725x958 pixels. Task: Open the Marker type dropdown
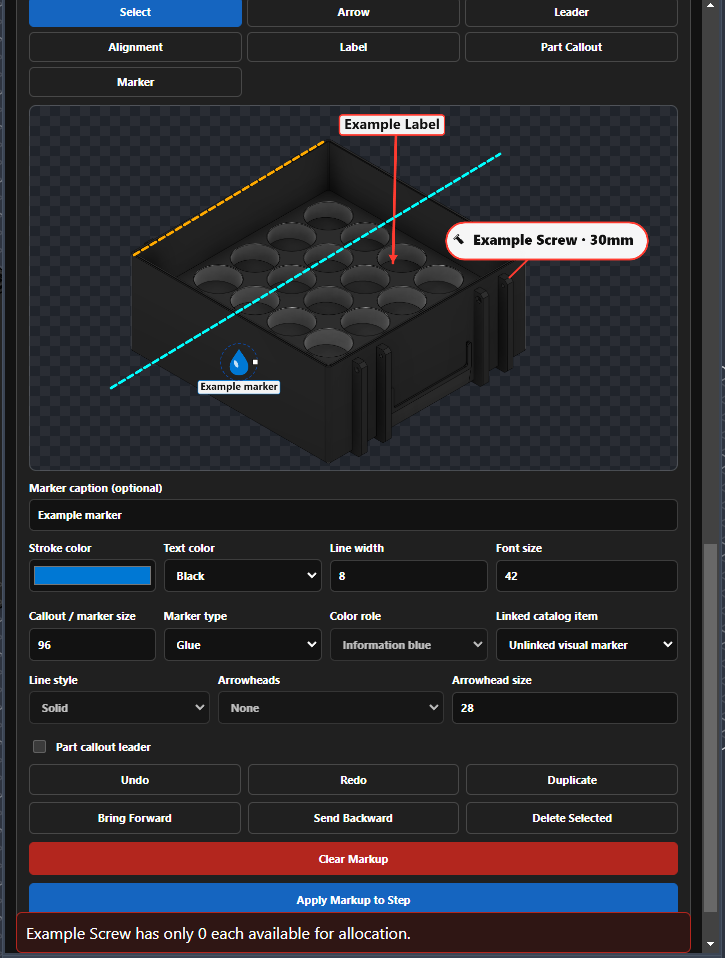click(243, 645)
